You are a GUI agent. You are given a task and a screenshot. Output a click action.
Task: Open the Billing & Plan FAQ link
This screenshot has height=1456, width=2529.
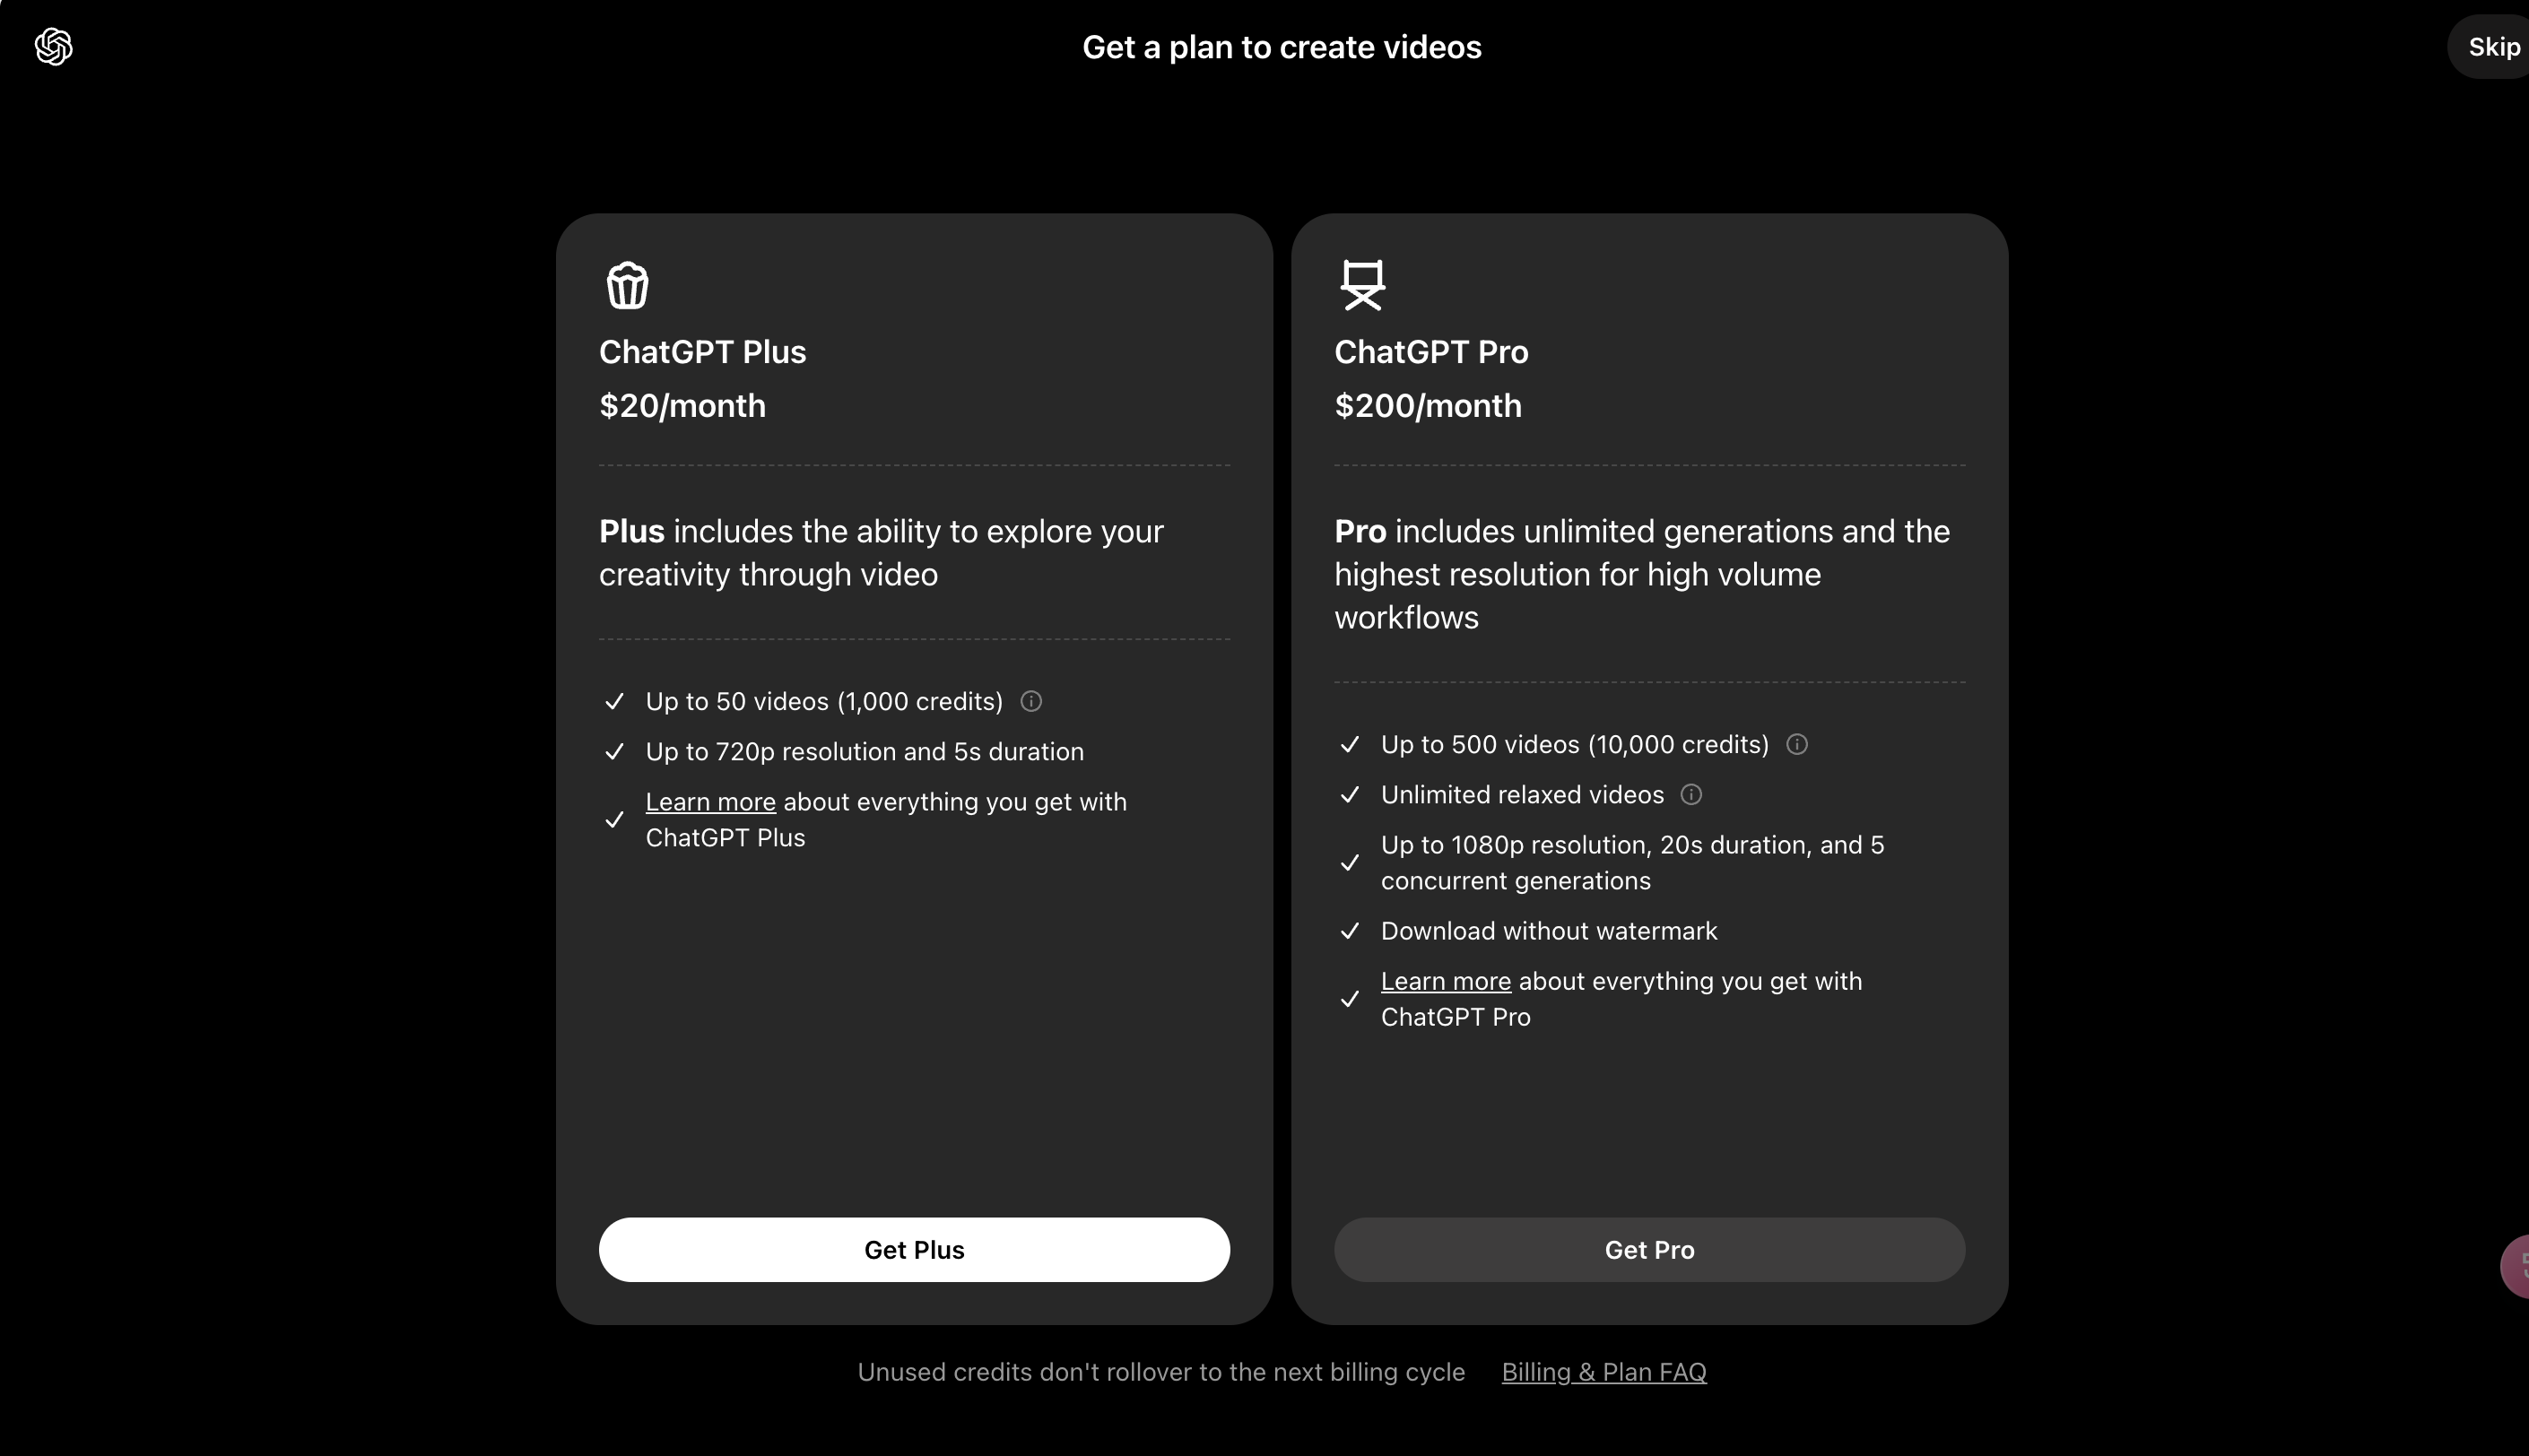1603,1372
